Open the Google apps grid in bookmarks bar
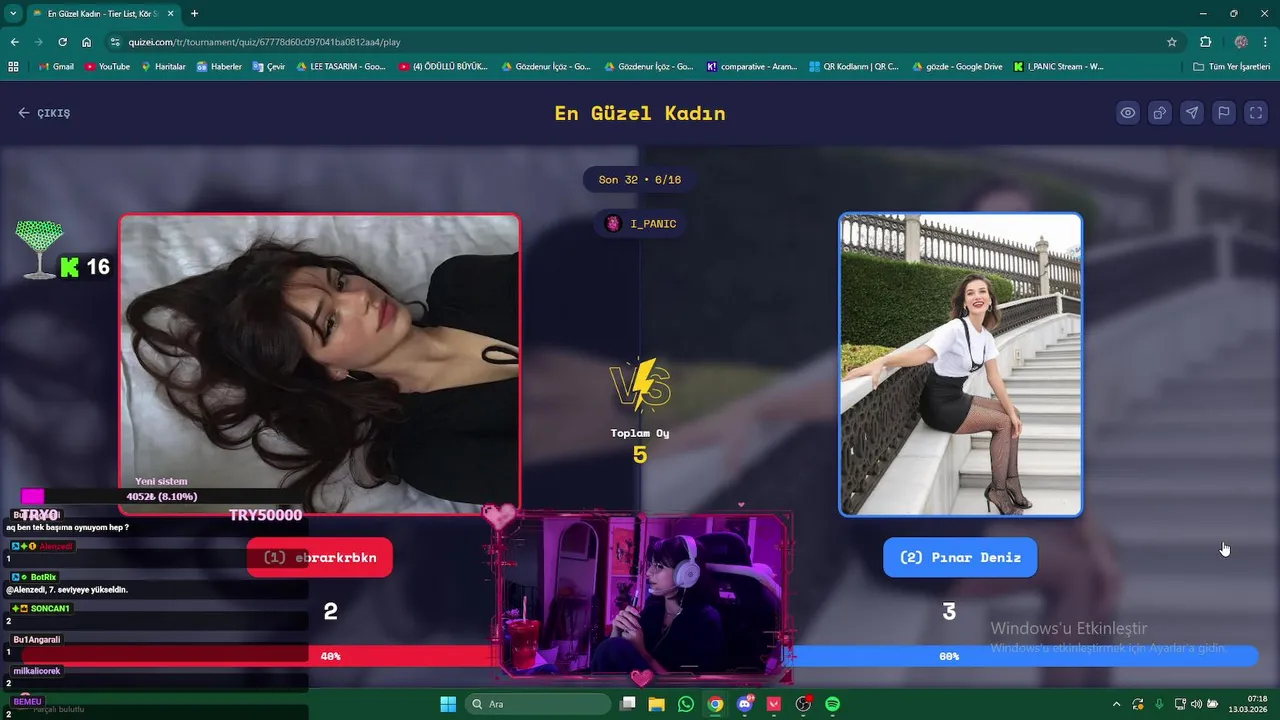The height and width of the screenshot is (720, 1280). (13, 67)
